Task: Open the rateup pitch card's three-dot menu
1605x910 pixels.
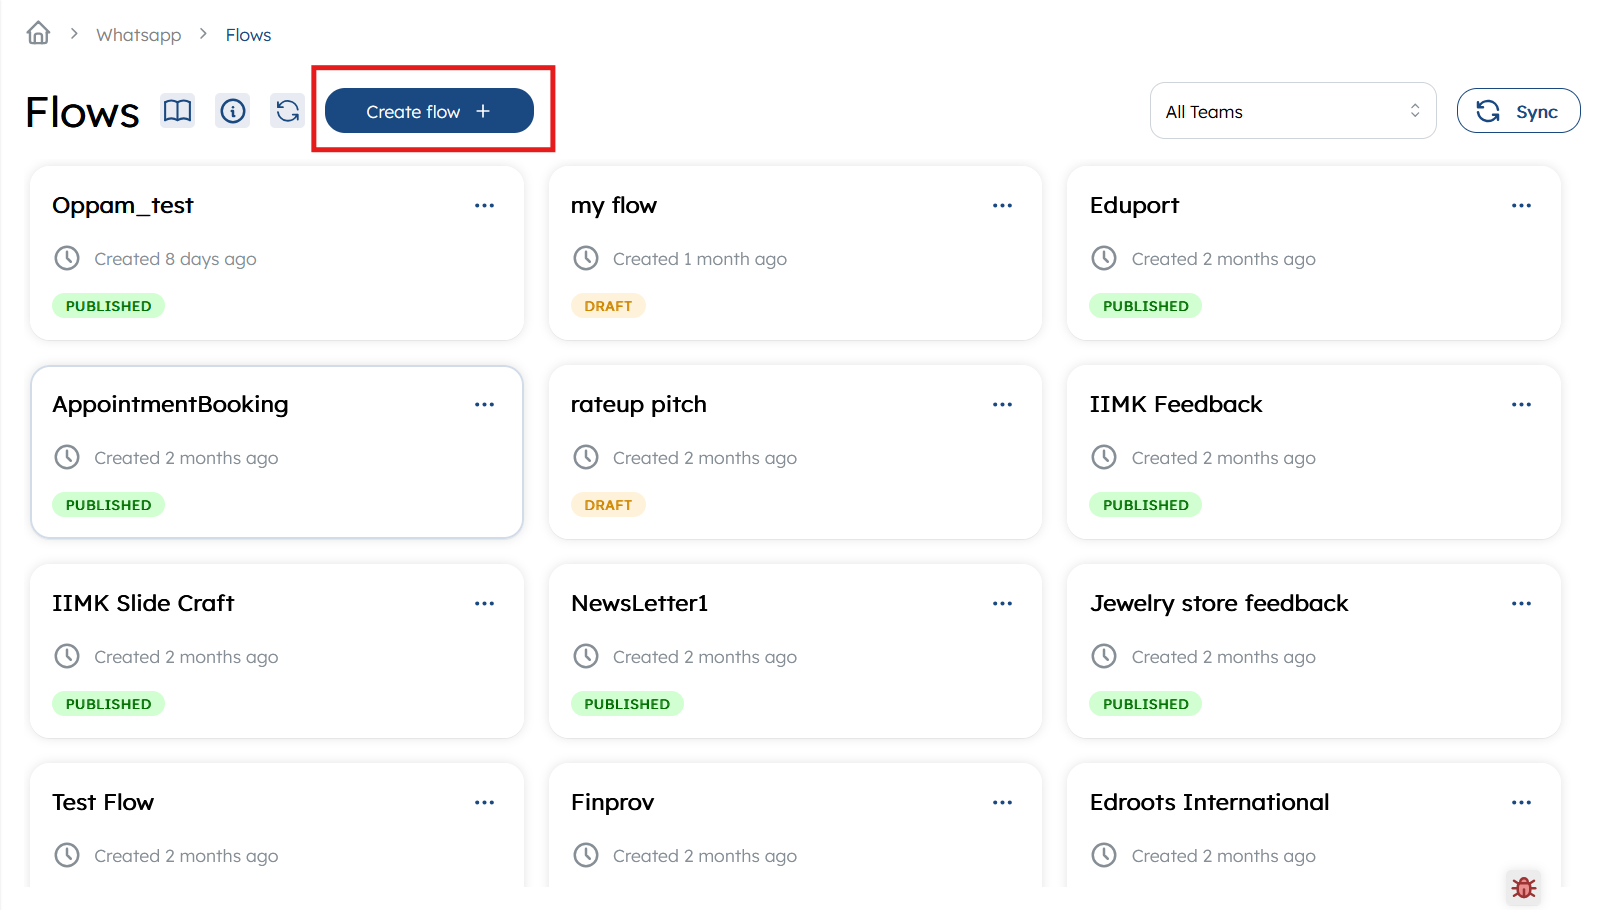Action: click(1003, 404)
